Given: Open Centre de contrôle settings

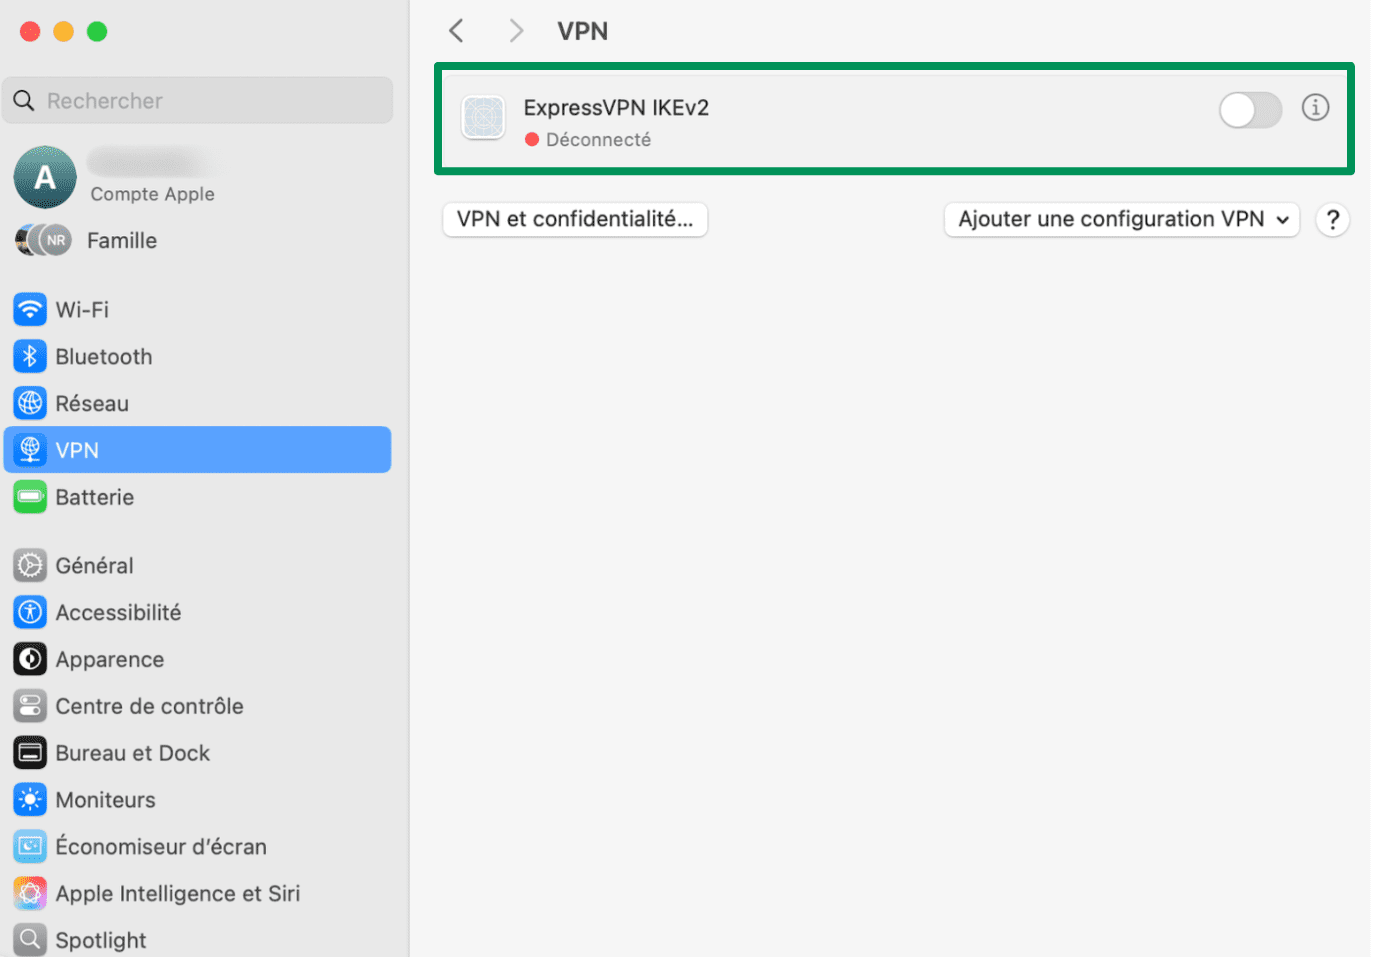Looking at the screenshot, I should [150, 705].
